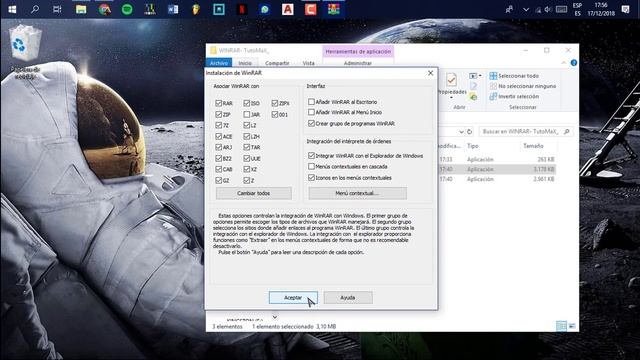Open Spotify from the taskbar

coord(127,9)
